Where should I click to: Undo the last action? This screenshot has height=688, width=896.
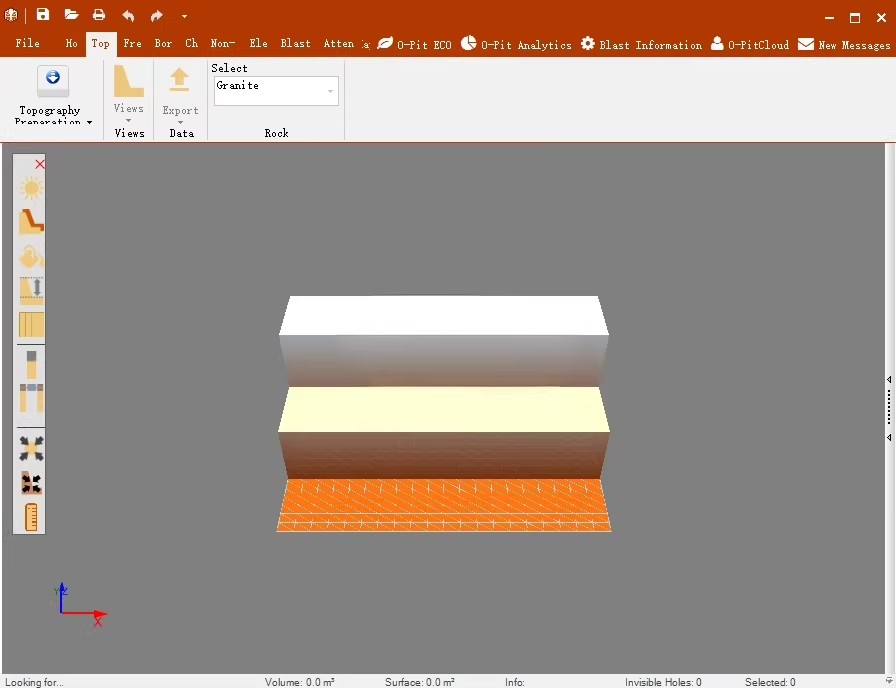point(128,16)
